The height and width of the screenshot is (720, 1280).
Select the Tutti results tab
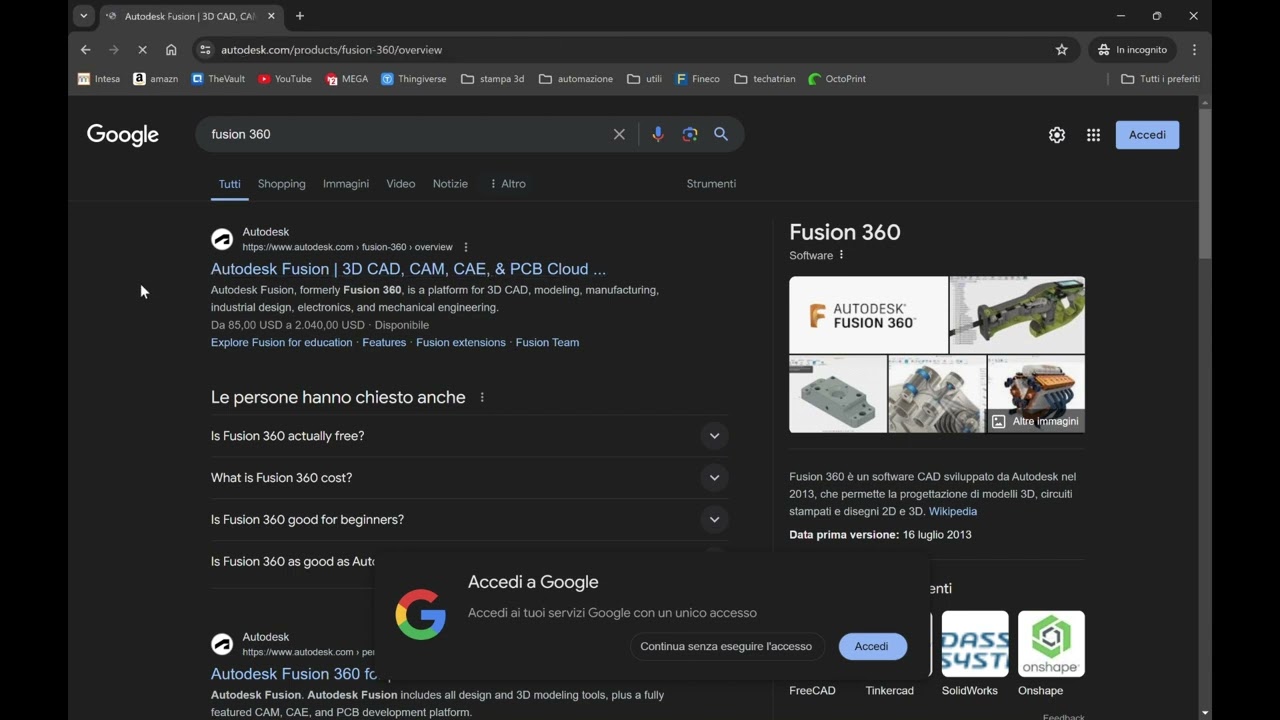click(x=230, y=184)
